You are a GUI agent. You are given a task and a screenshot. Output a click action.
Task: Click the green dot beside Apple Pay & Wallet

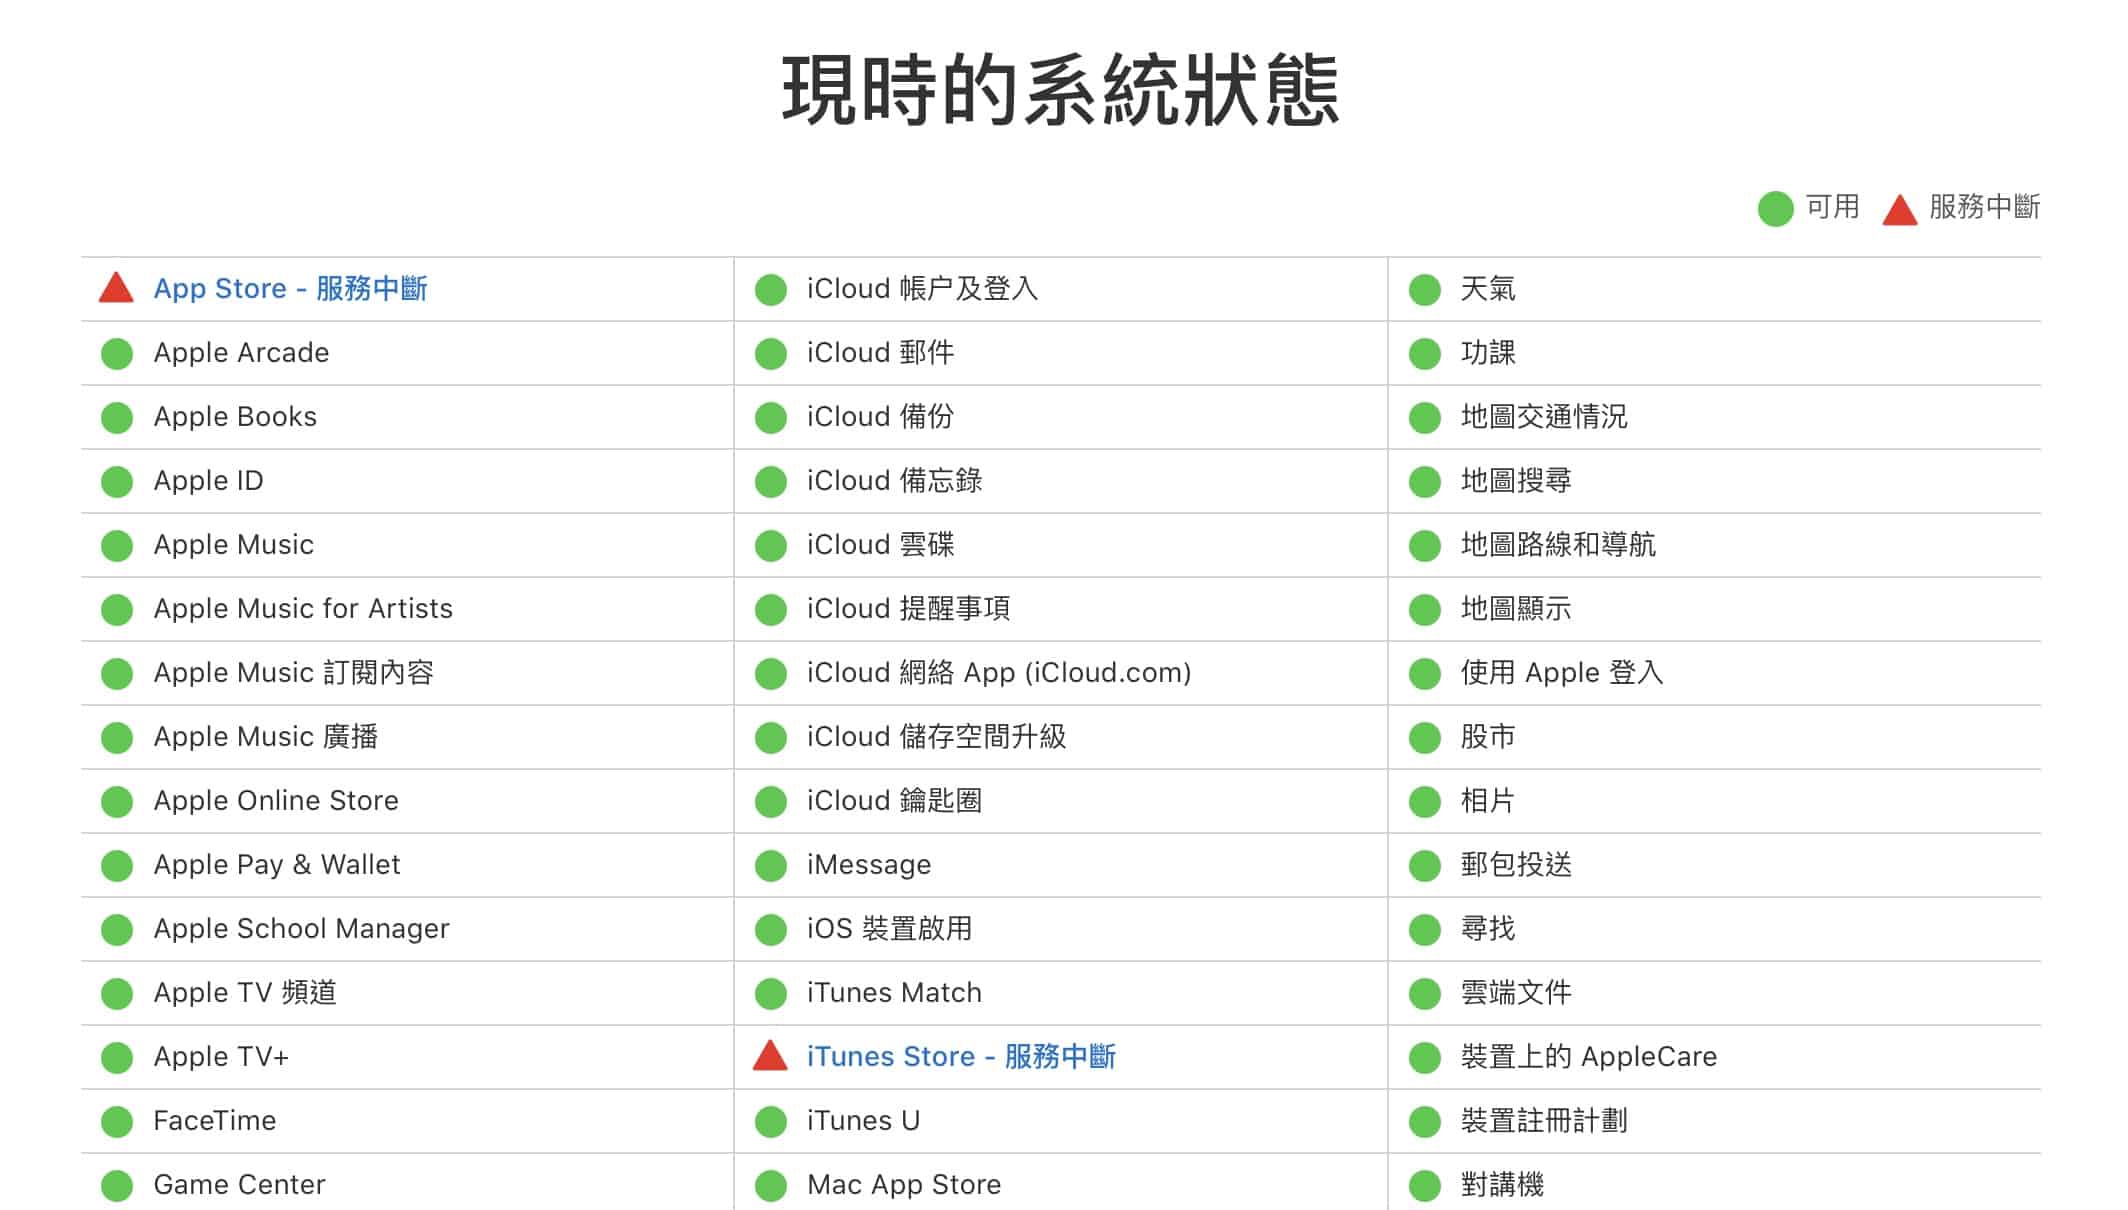coord(117,866)
